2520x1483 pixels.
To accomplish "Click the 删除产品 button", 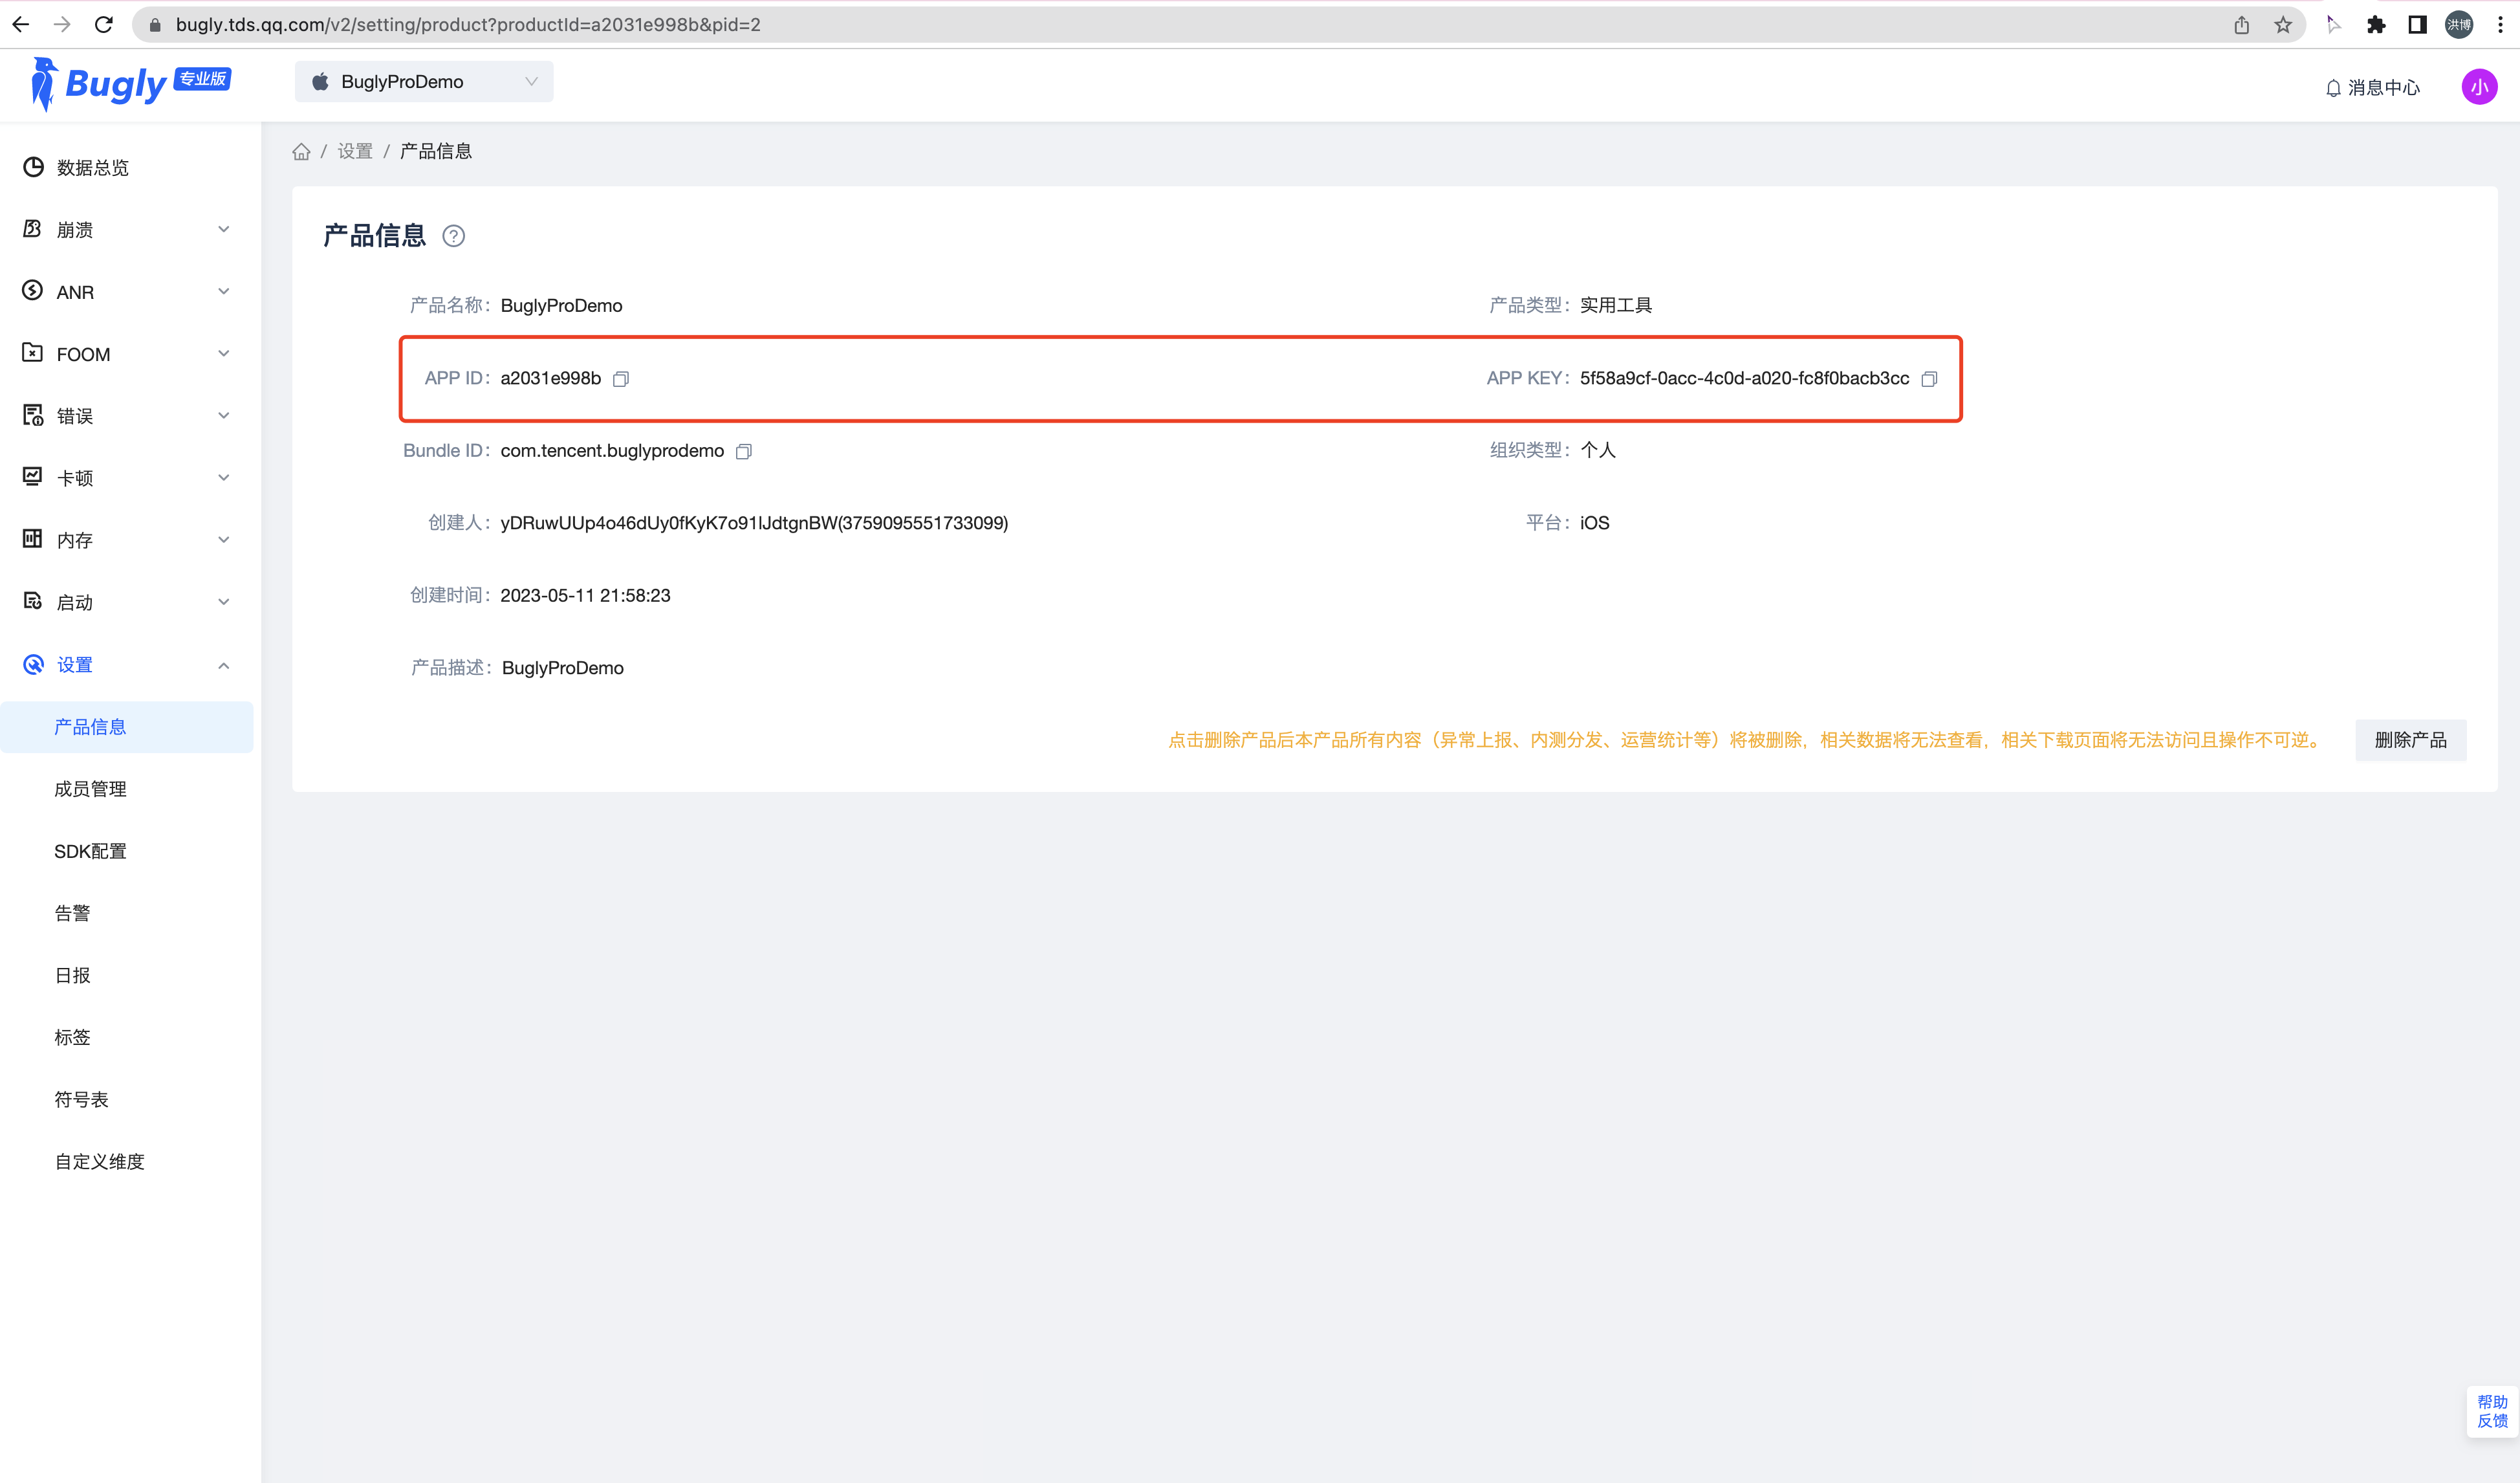I will [x=2410, y=740].
